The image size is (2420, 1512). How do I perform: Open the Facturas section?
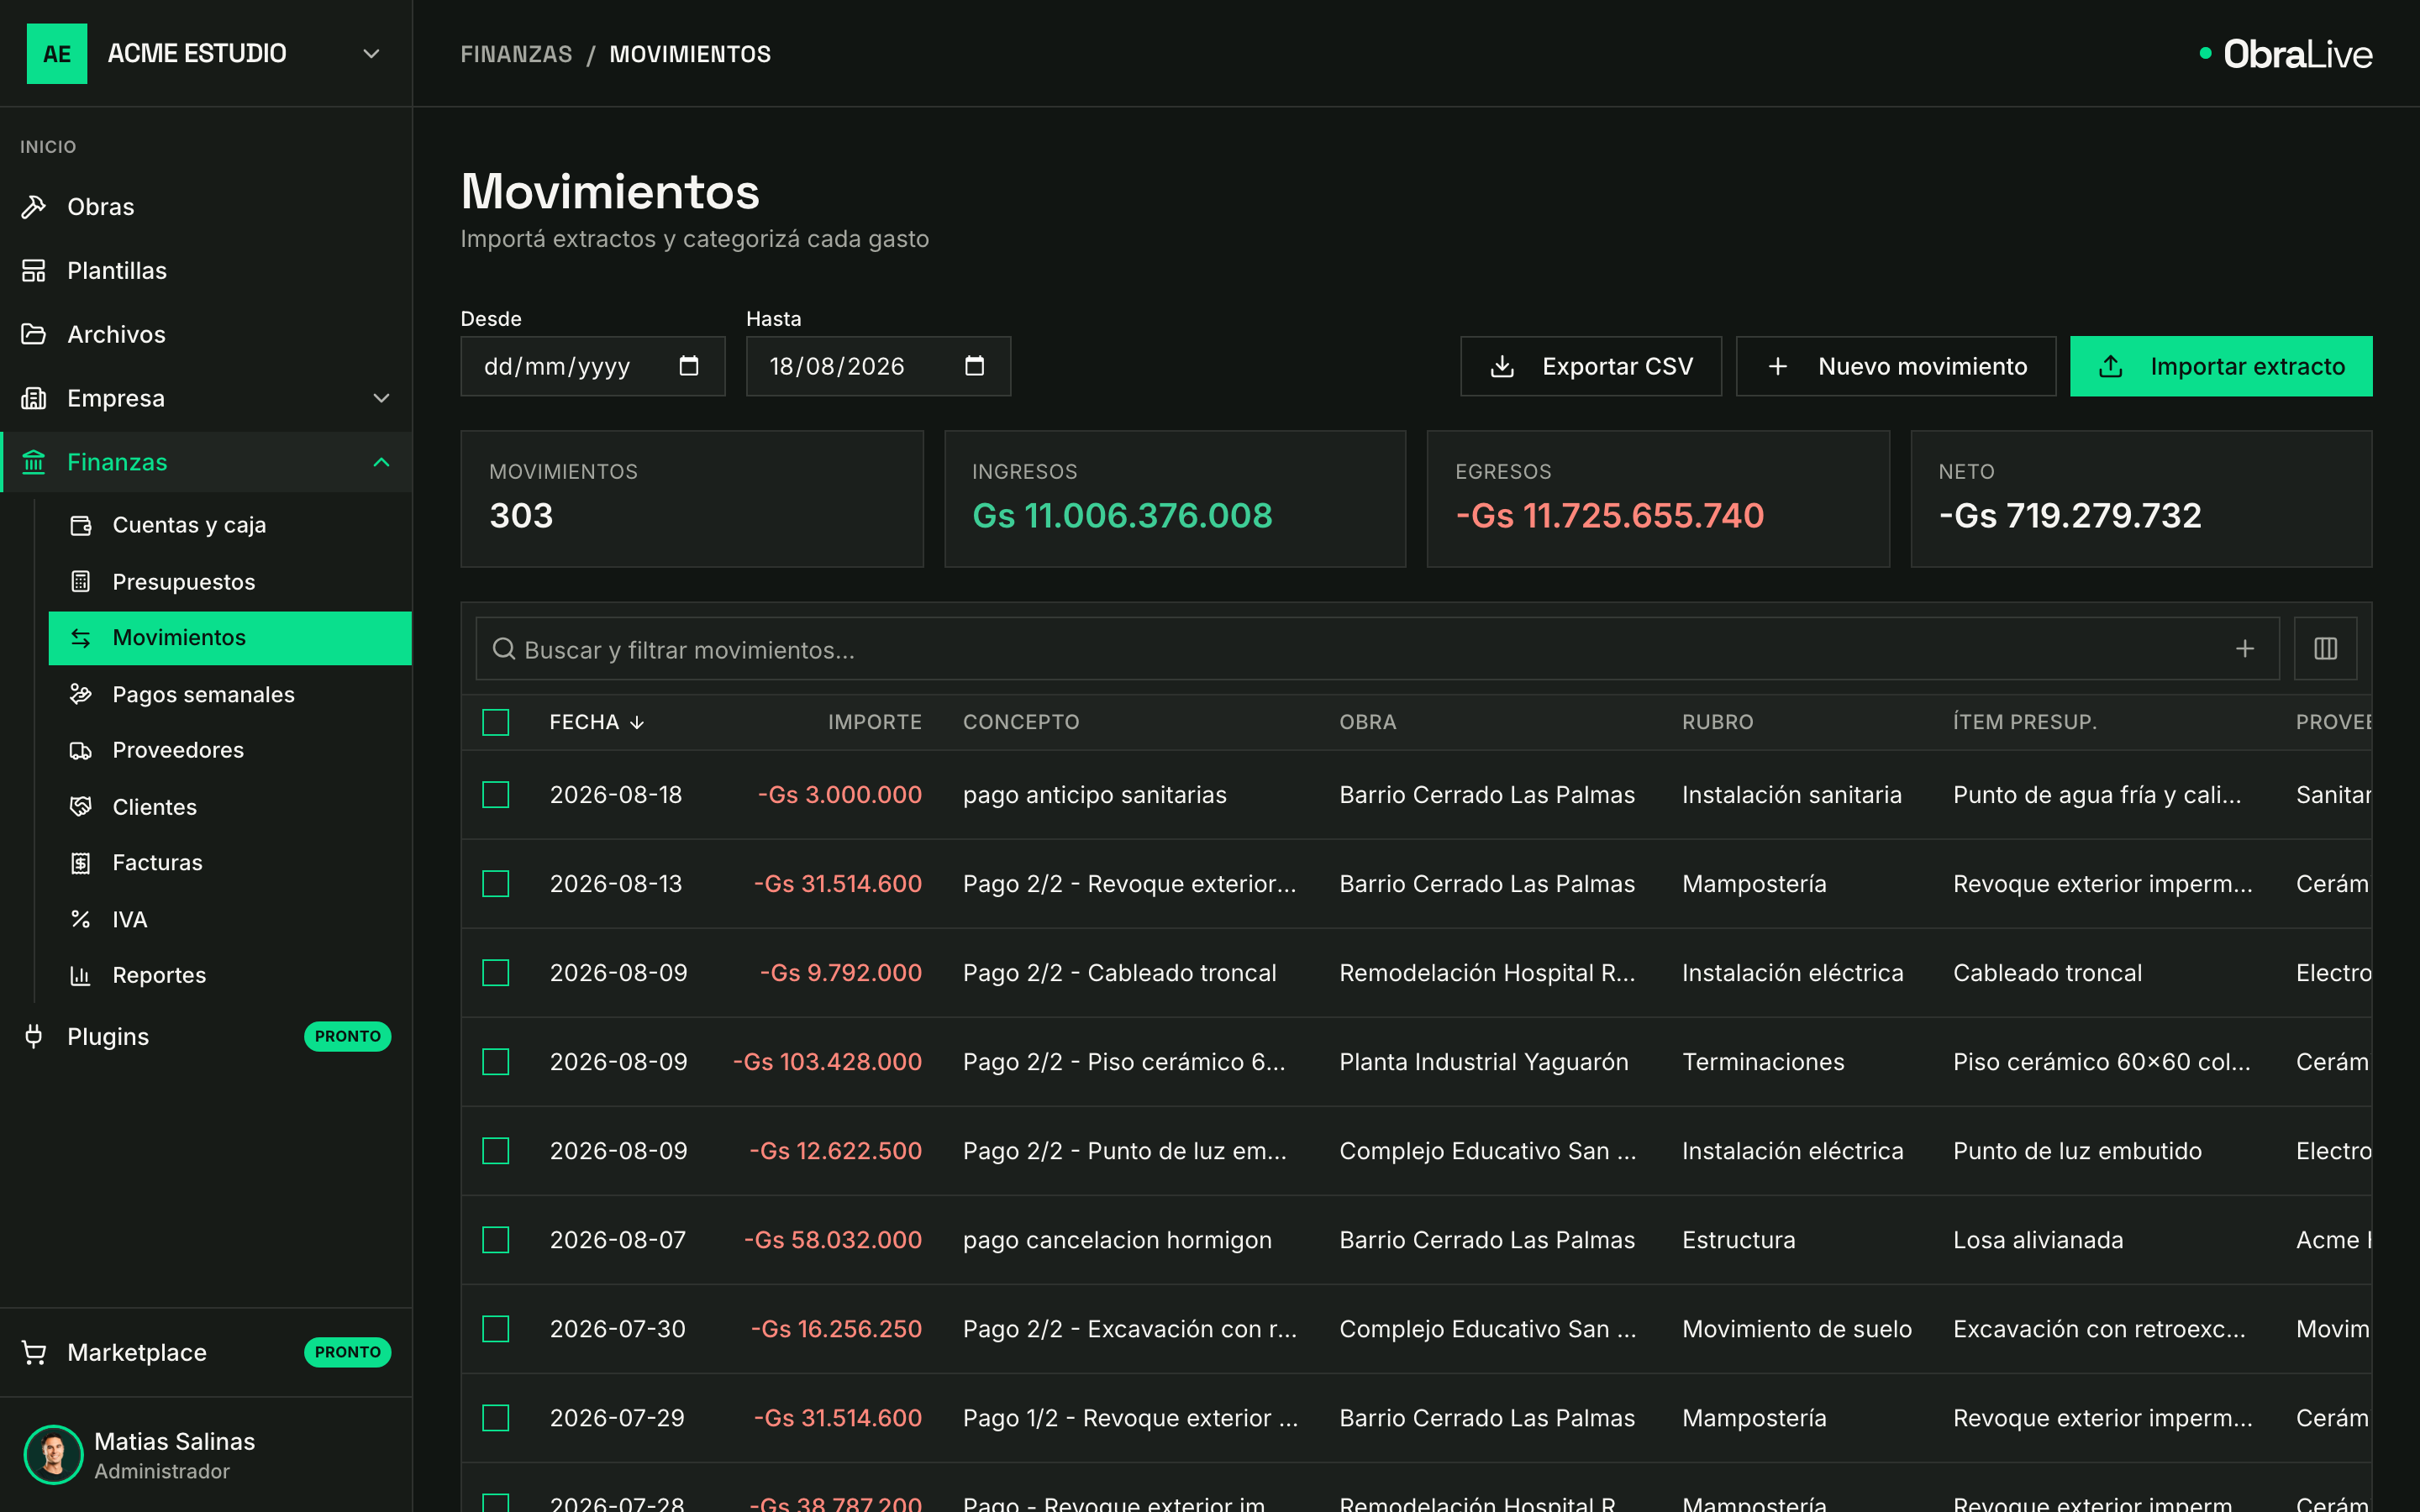coord(230,863)
